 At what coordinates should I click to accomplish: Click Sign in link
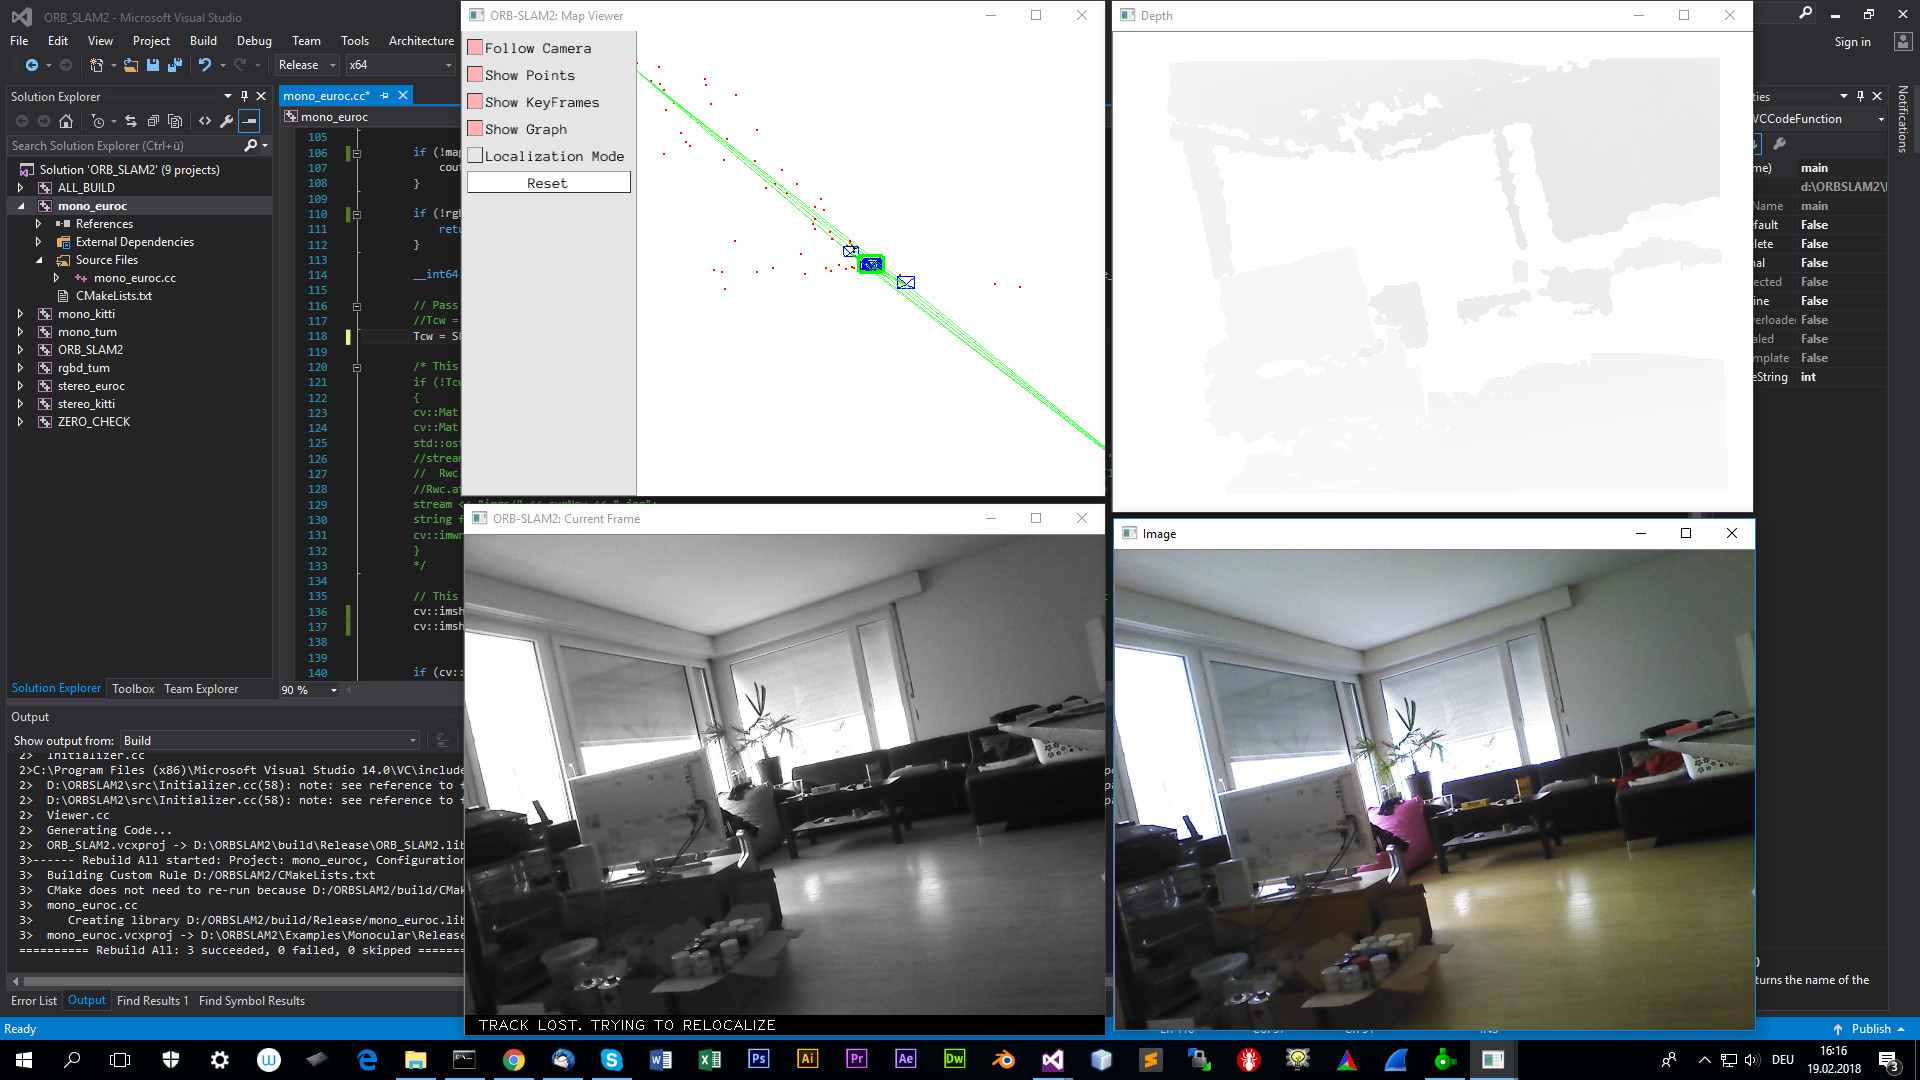1852,42
